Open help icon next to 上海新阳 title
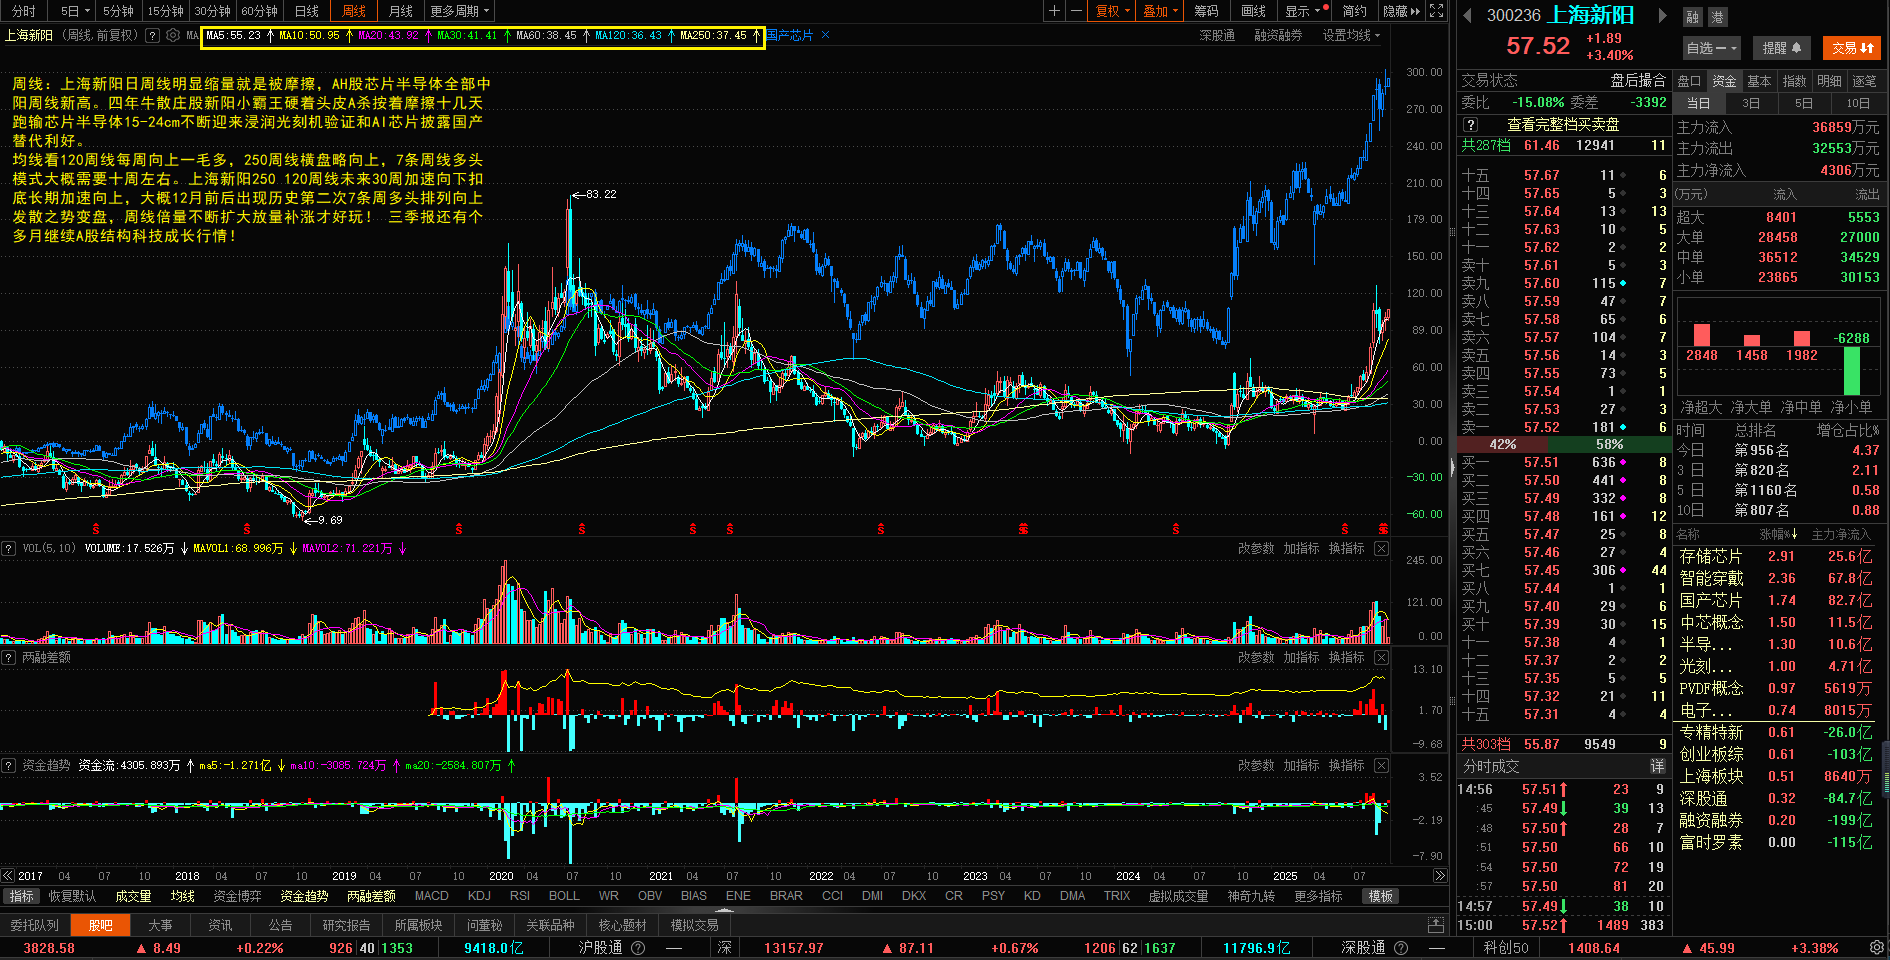Viewport: 1890px width, 960px height. click(x=152, y=35)
